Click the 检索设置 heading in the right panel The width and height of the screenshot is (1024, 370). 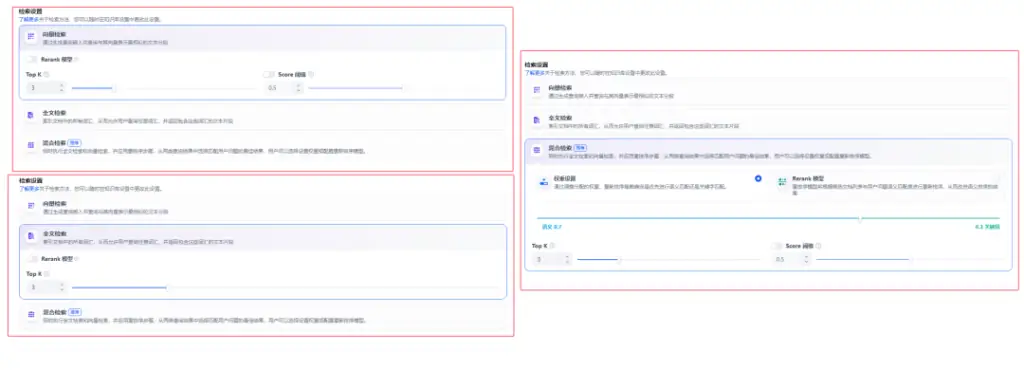coord(536,65)
